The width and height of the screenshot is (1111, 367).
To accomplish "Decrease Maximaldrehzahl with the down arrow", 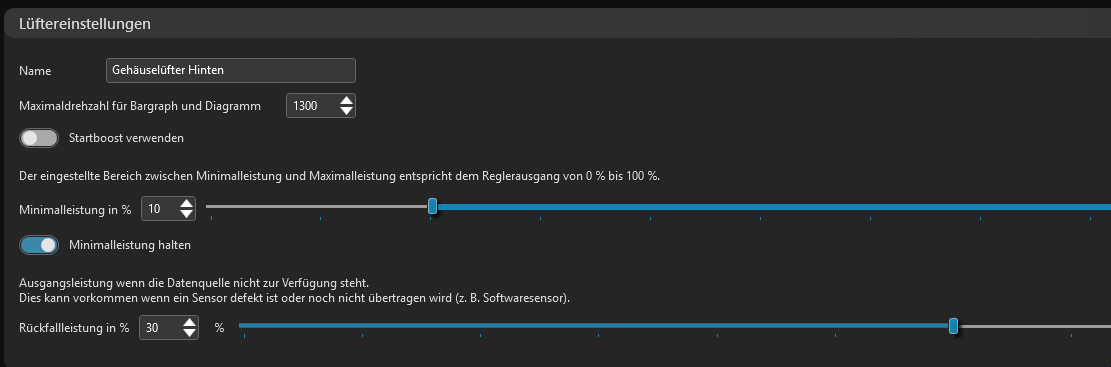I will 346,111.
